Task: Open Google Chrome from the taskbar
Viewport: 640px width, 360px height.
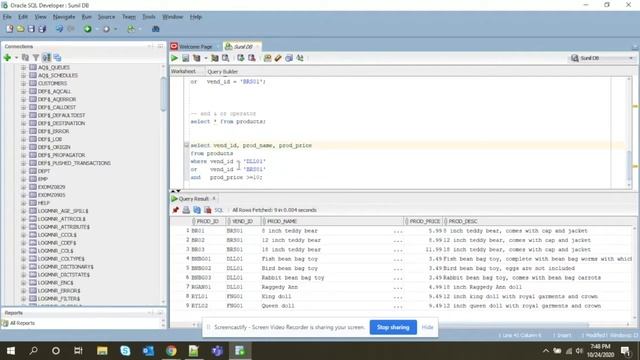Action: click(x=171, y=351)
